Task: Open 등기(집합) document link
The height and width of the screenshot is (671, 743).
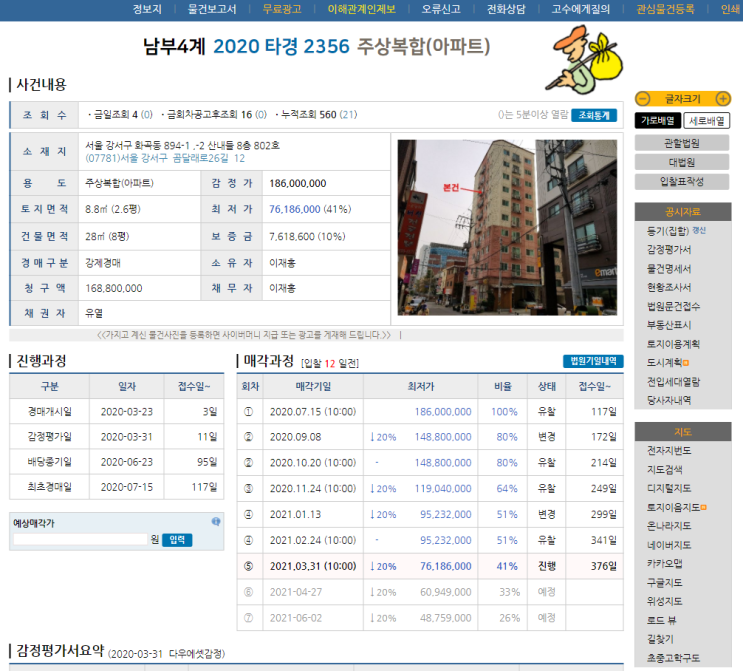Action: (668, 231)
